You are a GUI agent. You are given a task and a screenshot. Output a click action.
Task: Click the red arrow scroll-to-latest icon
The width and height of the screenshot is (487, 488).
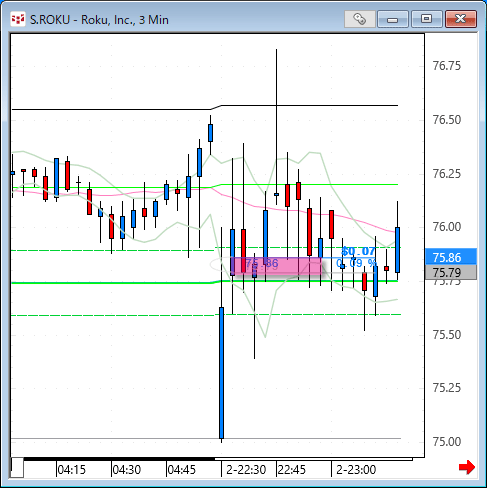pyautogui.click(x=467, y=467)
